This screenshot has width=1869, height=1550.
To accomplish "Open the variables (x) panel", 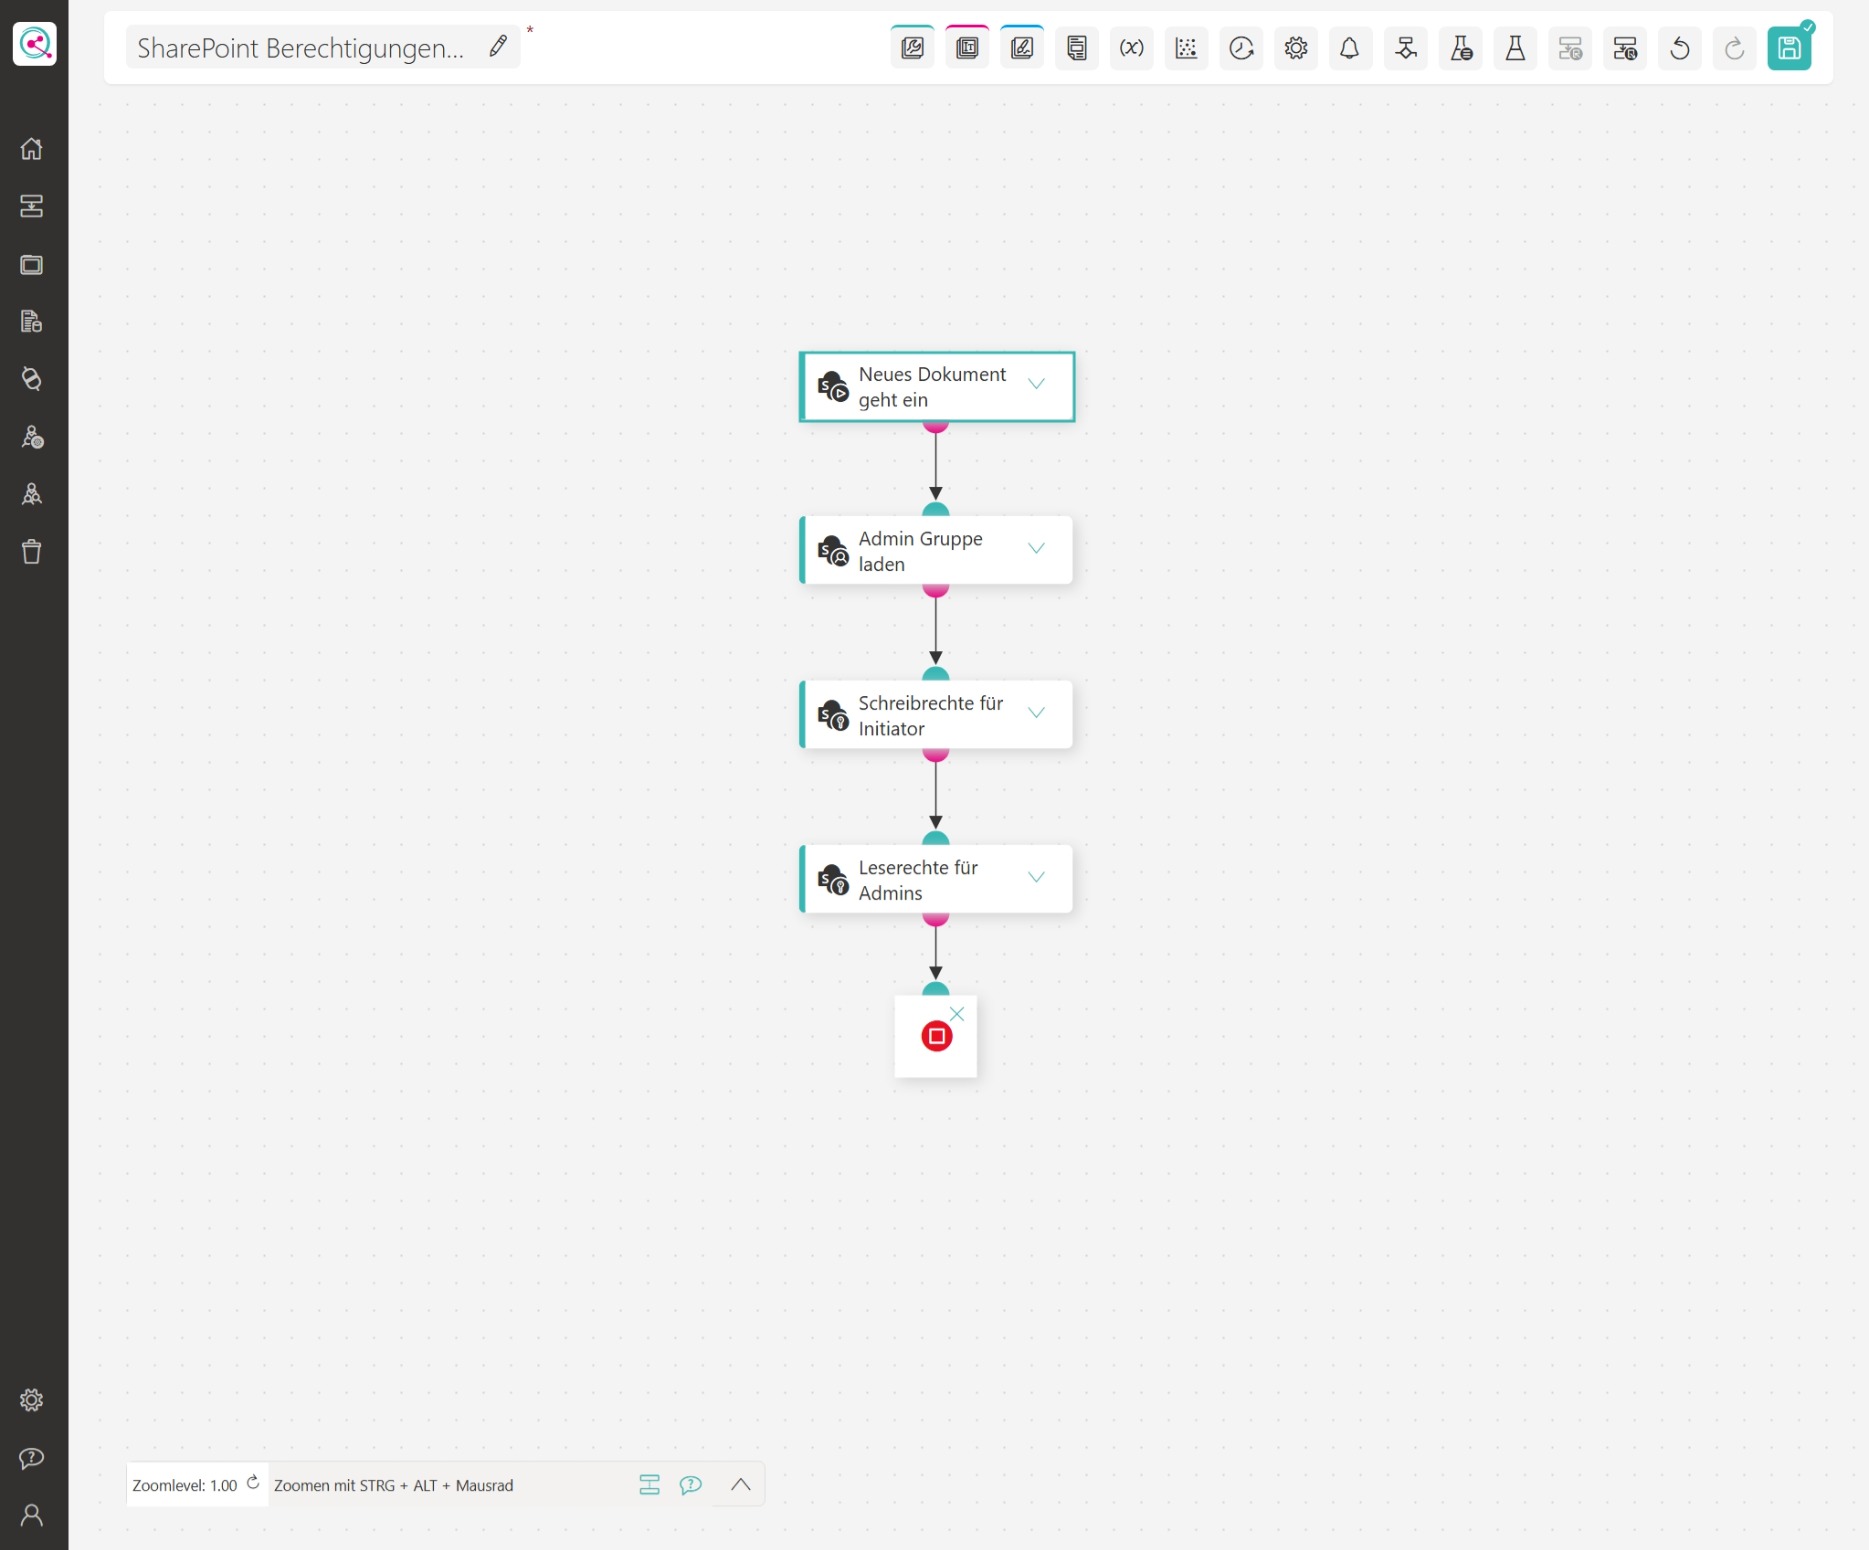I will tap(1131, 48).
